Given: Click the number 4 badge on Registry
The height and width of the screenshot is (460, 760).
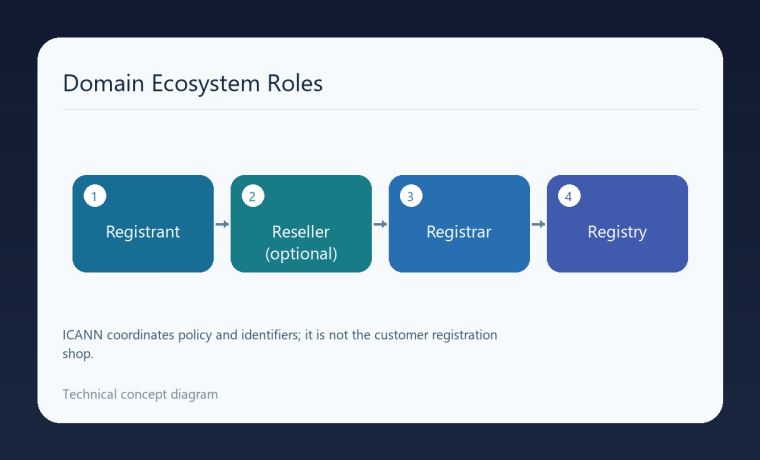Looking at the screenshot, I should pyautogui.click(x=569, y=196).
